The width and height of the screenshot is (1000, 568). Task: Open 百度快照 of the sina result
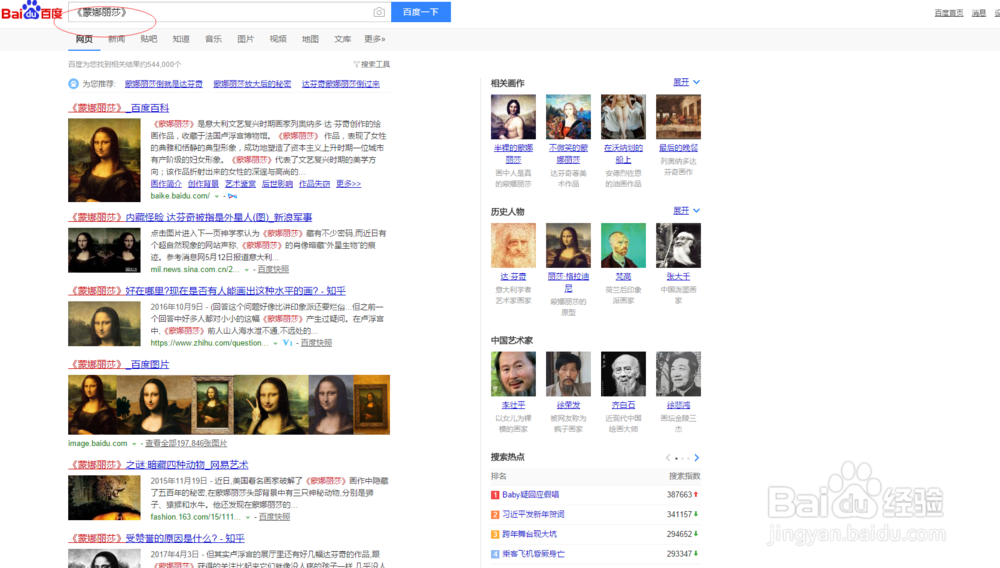coord(273,270)
